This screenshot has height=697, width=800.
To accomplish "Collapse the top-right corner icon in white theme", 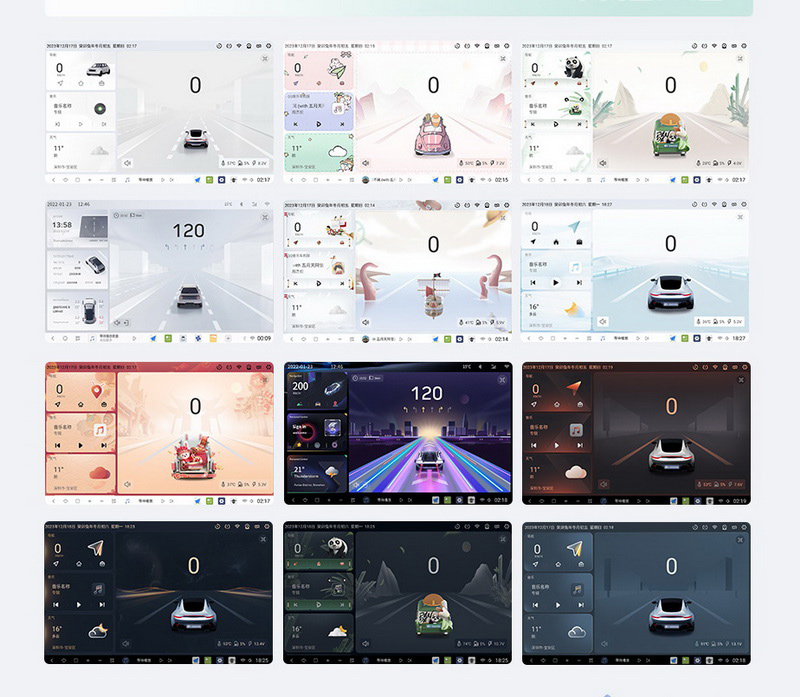I will (x=264, y=59).
